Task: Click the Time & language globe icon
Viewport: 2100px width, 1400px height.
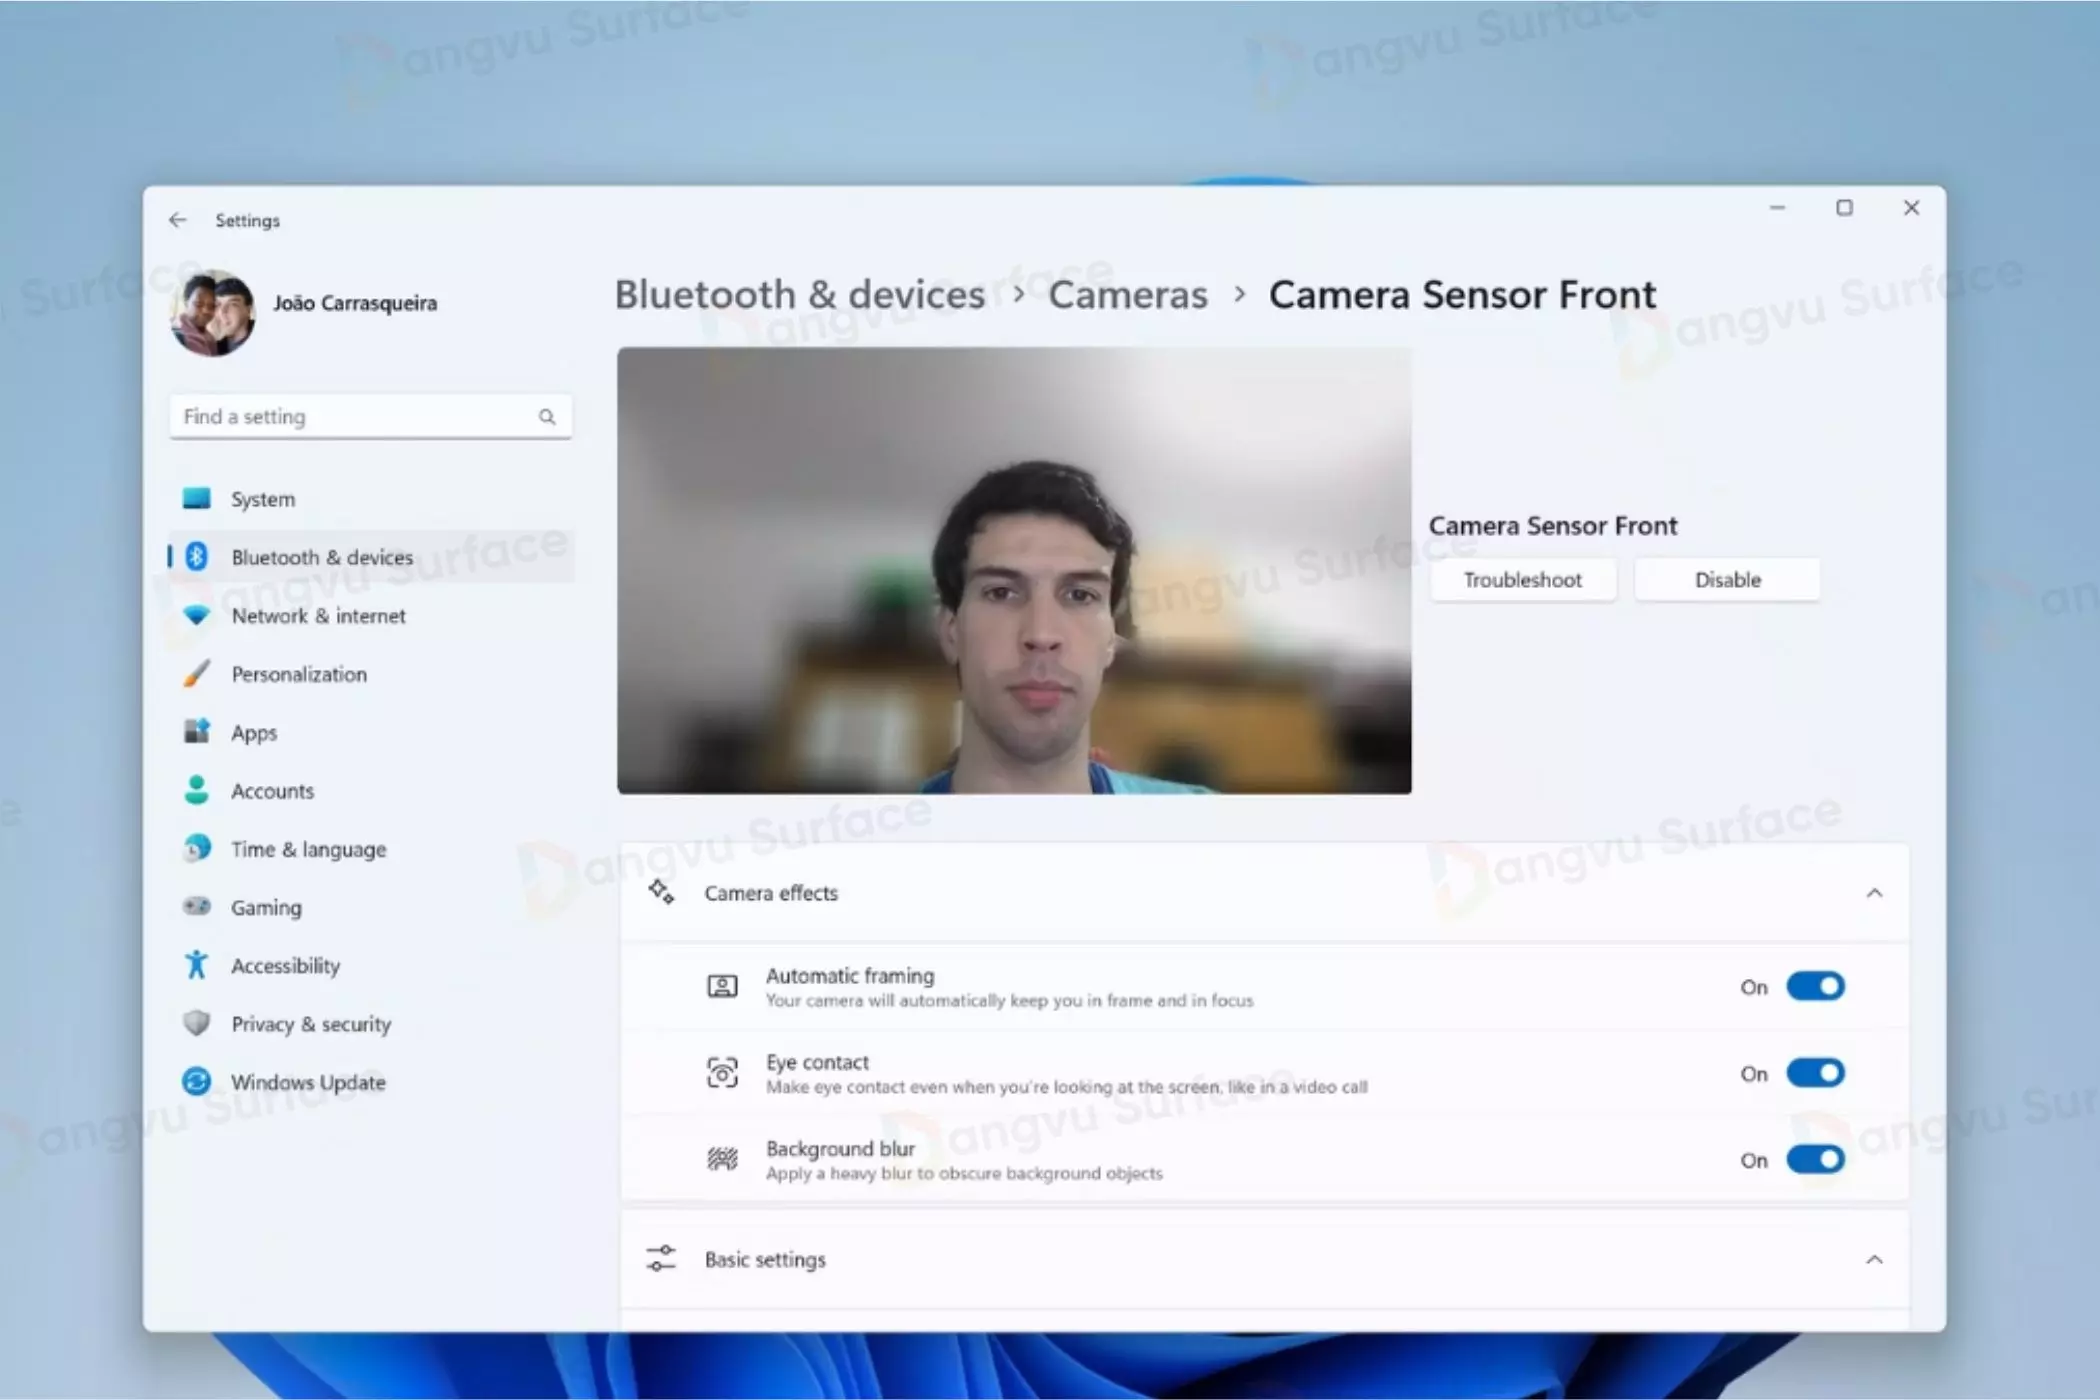Action: coord(197,848)
